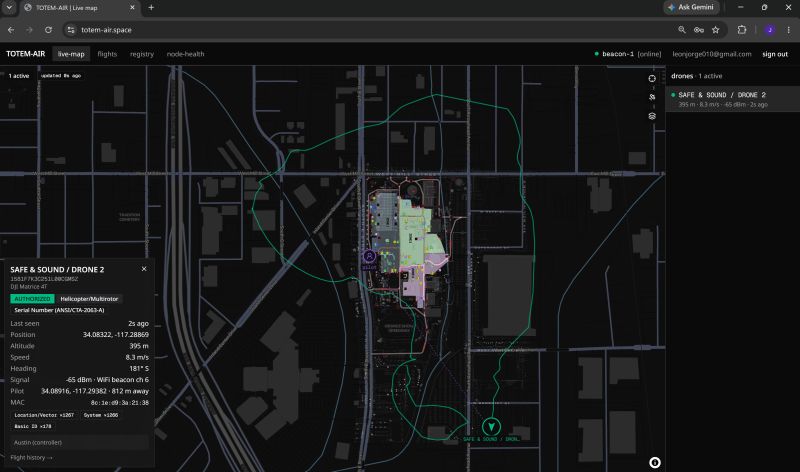Click the System message counter tag

pos(101,415)
